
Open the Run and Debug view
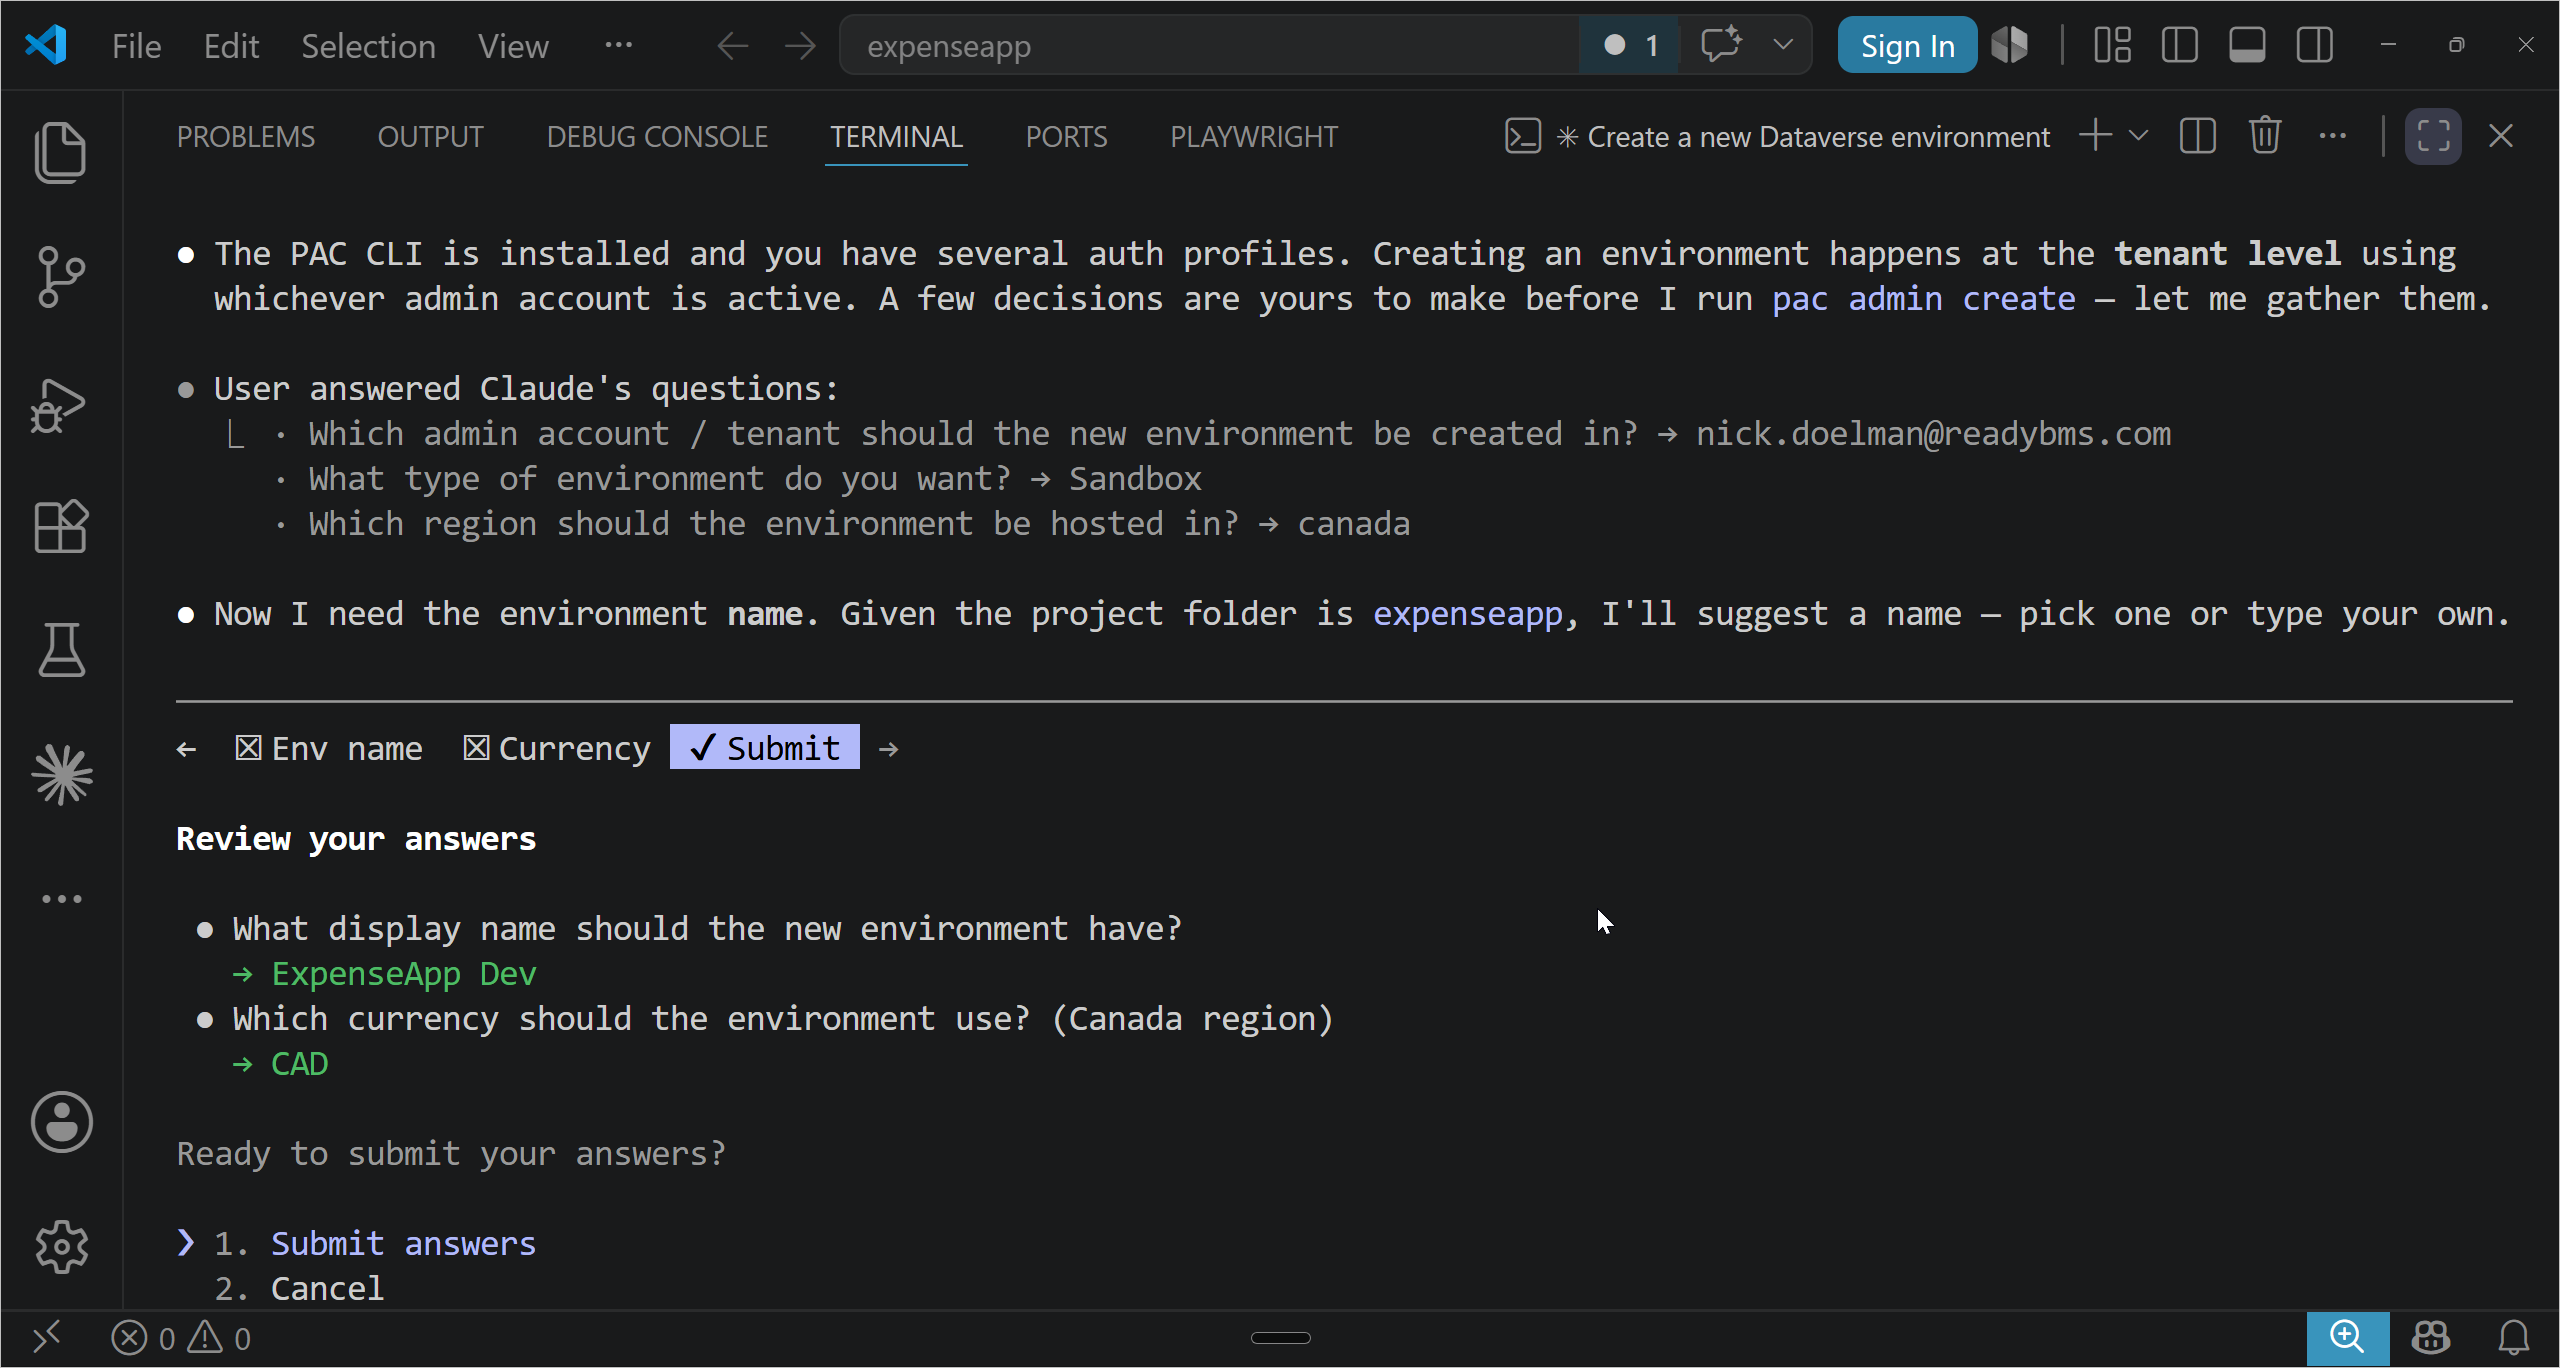point(60,405)
